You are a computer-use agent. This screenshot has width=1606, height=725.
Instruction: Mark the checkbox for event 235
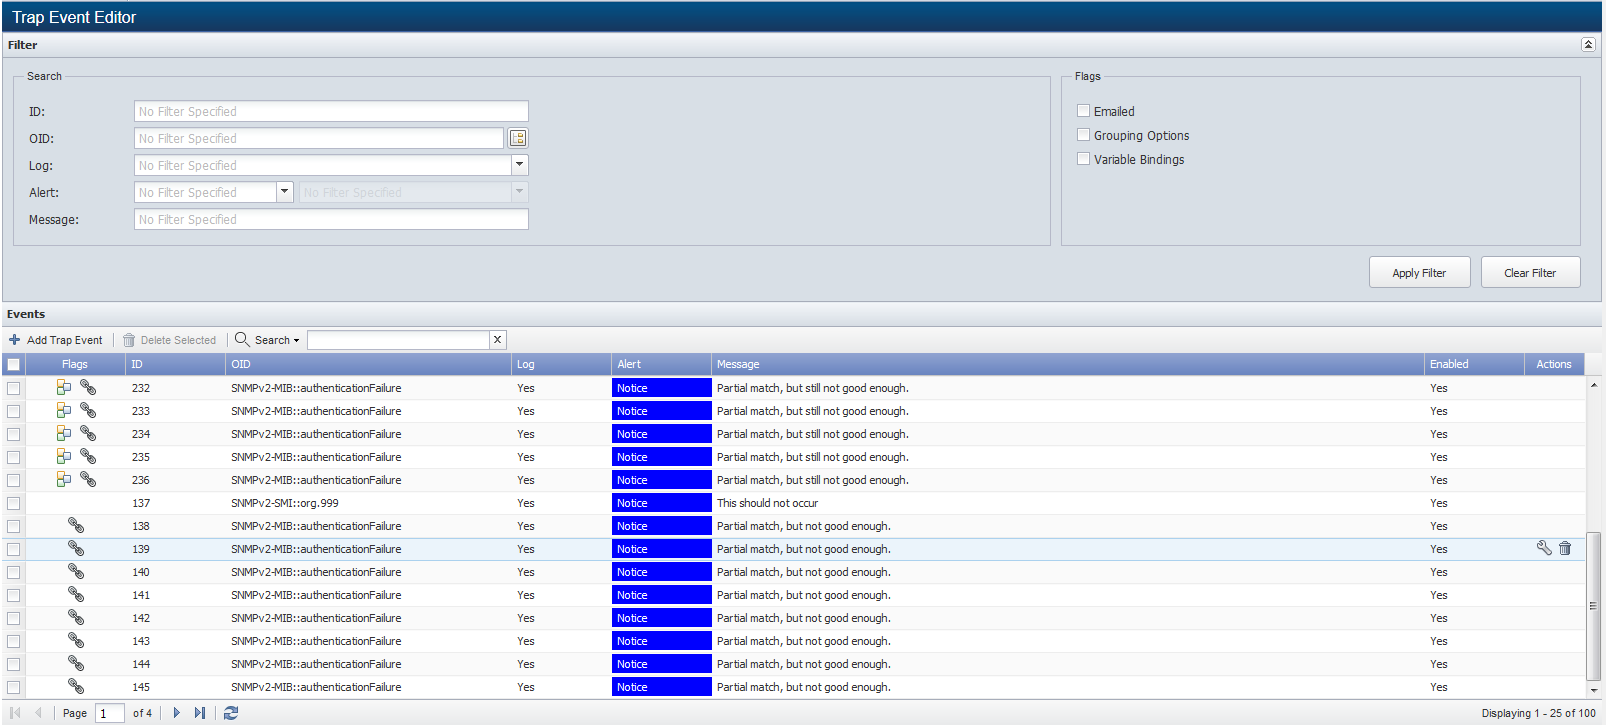point(14,457)
